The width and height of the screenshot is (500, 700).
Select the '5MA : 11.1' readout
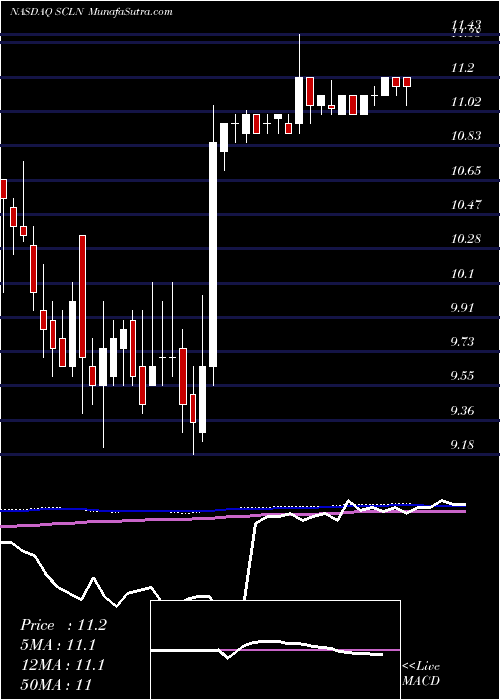pos(58,645)
